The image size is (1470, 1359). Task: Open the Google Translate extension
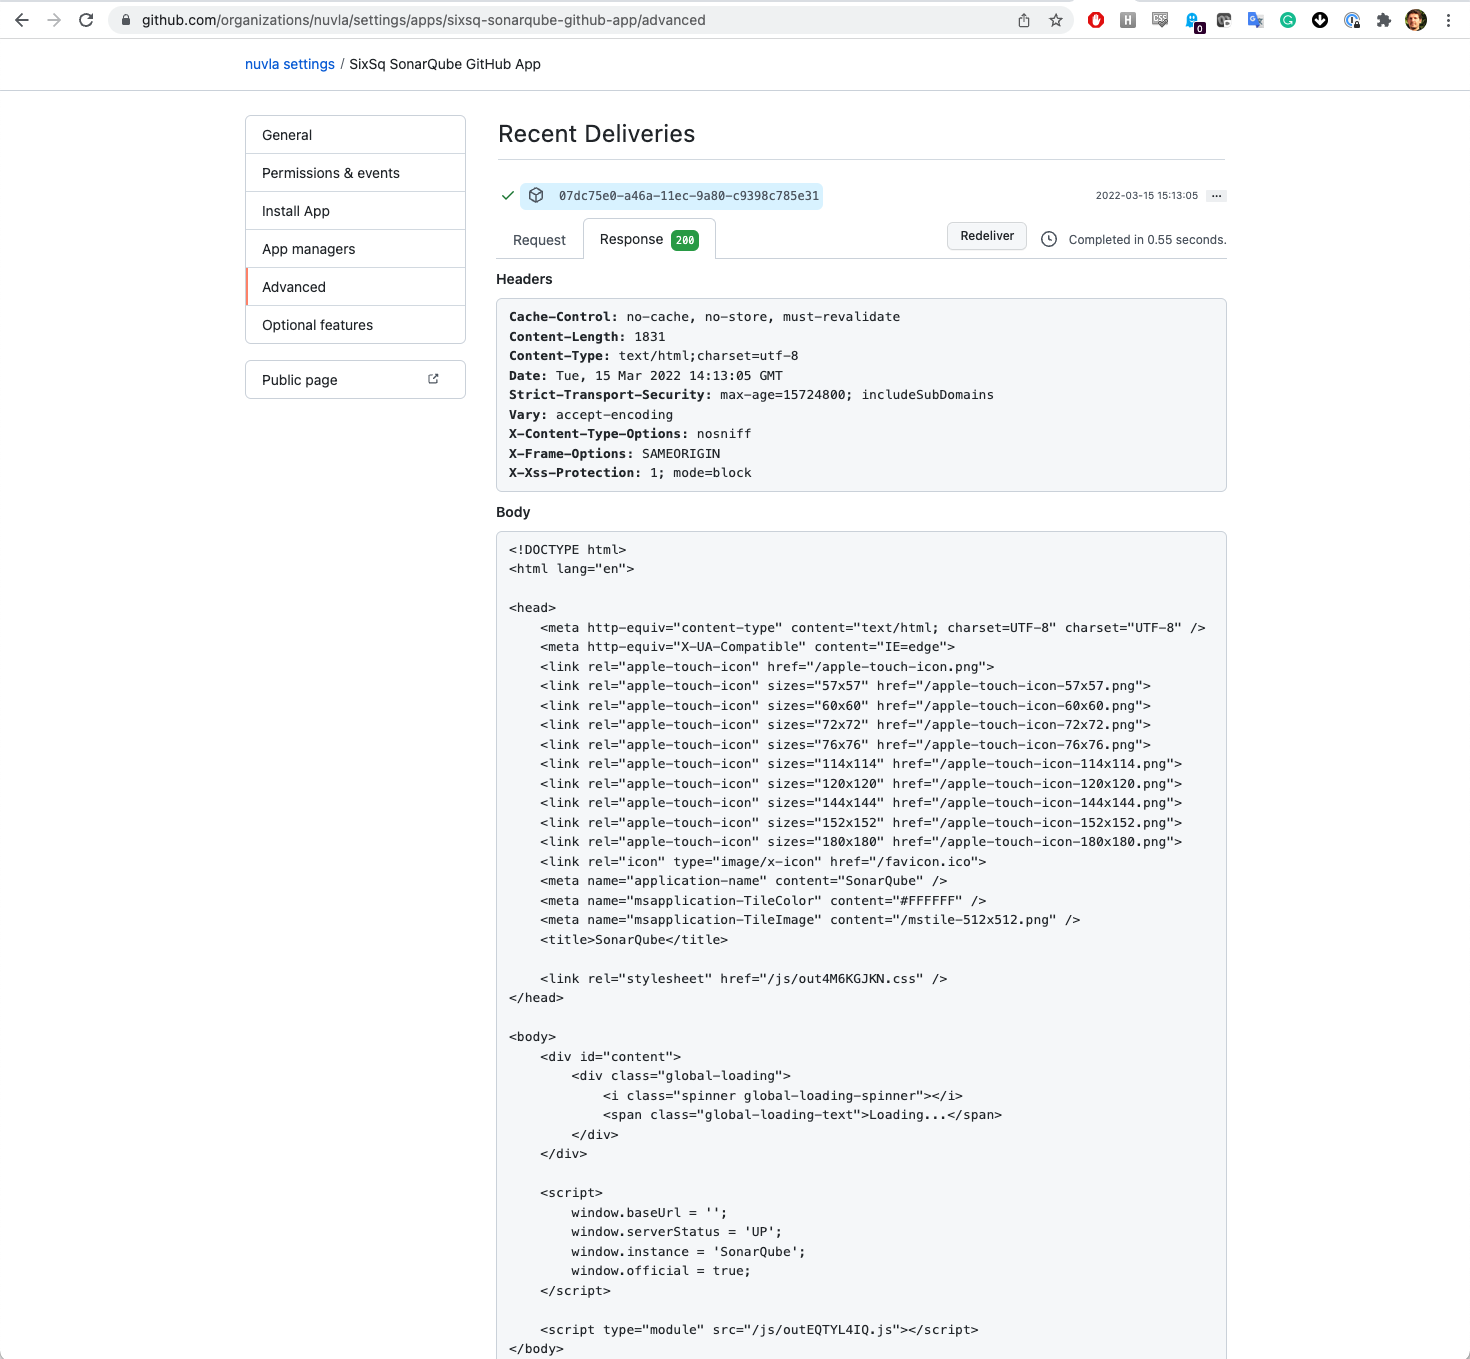[x=1256, y=20]
